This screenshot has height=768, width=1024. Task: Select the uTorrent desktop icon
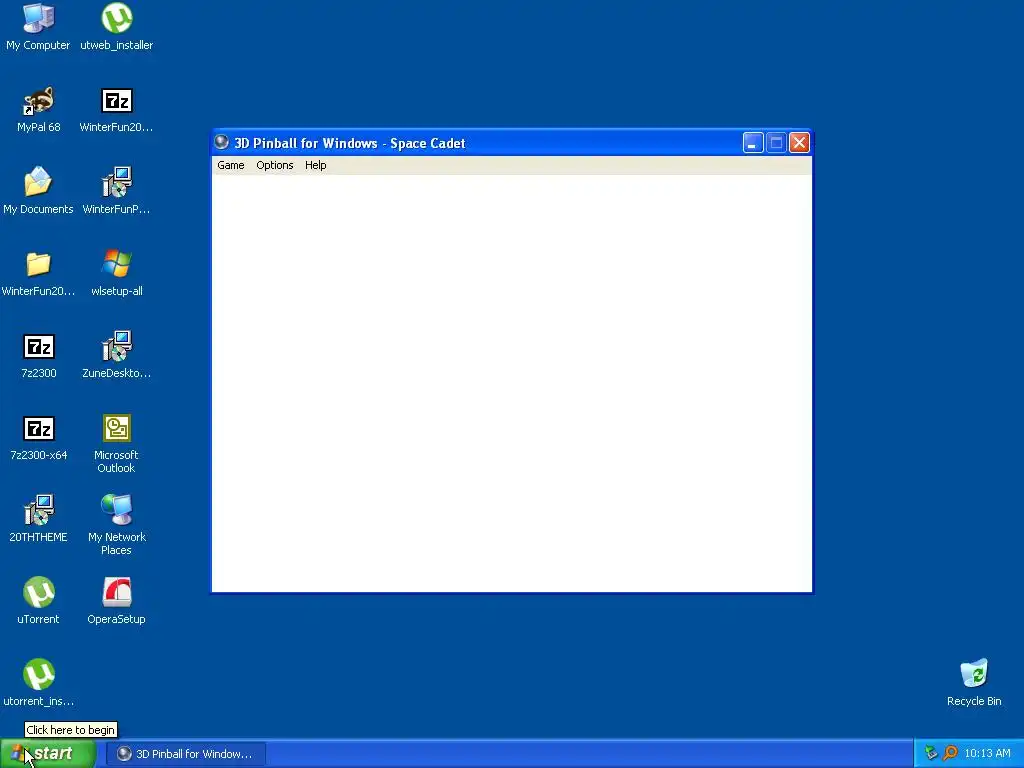(x=39, y=592)
